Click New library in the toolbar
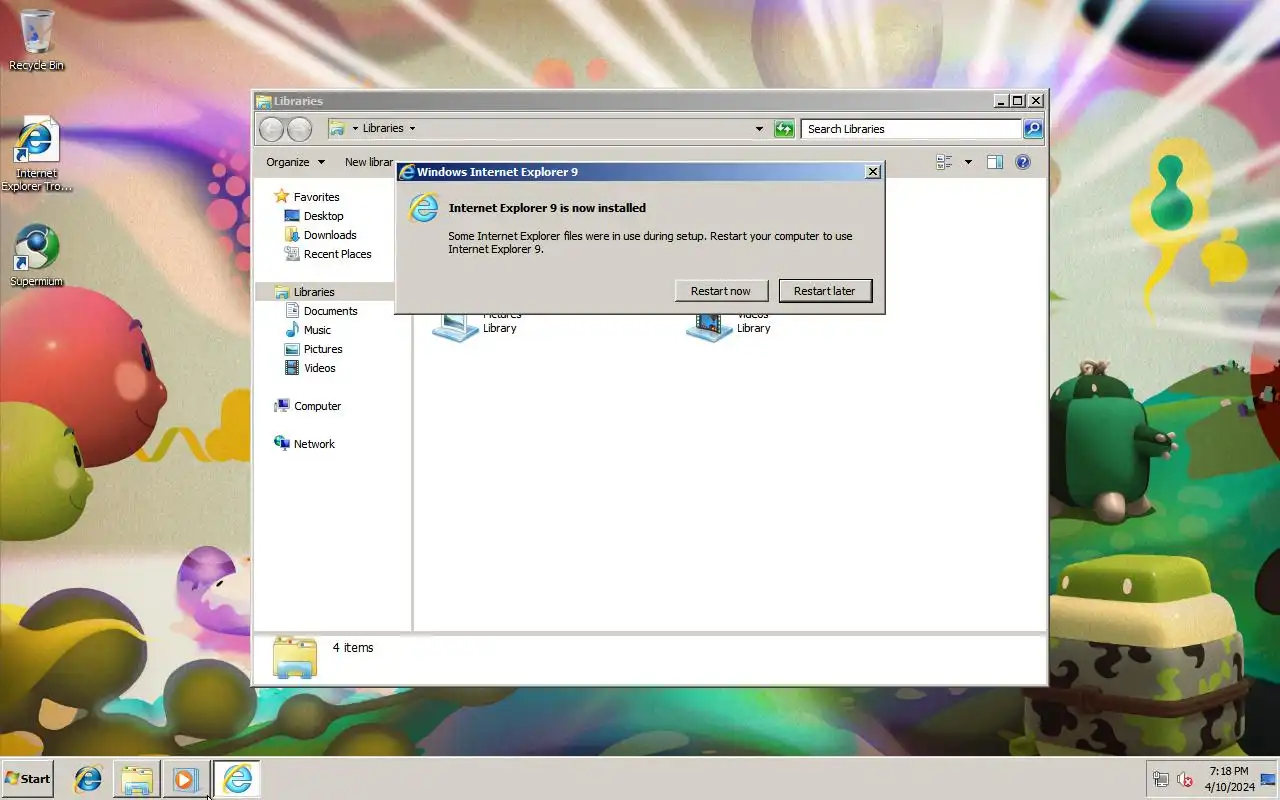 tap(369, 162)
